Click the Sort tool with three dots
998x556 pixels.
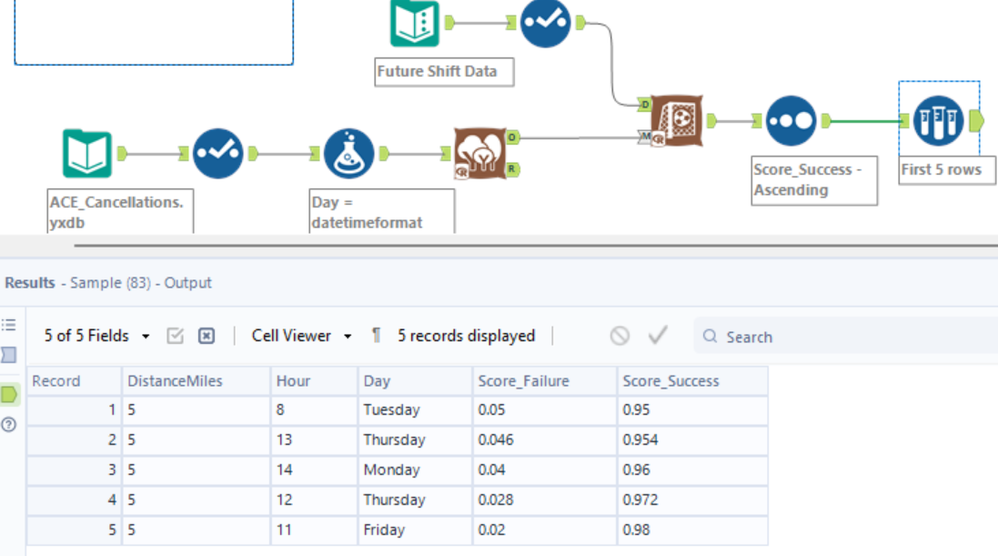point(790,121)
